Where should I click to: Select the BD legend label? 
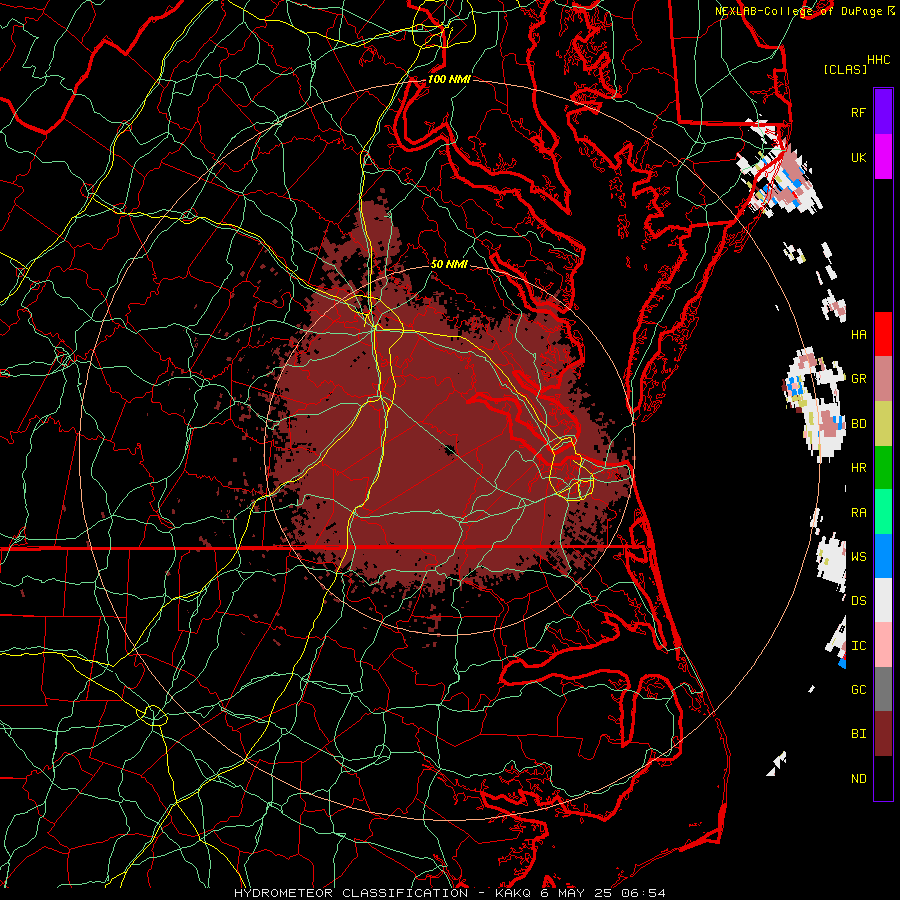click(x=858, y=424)
